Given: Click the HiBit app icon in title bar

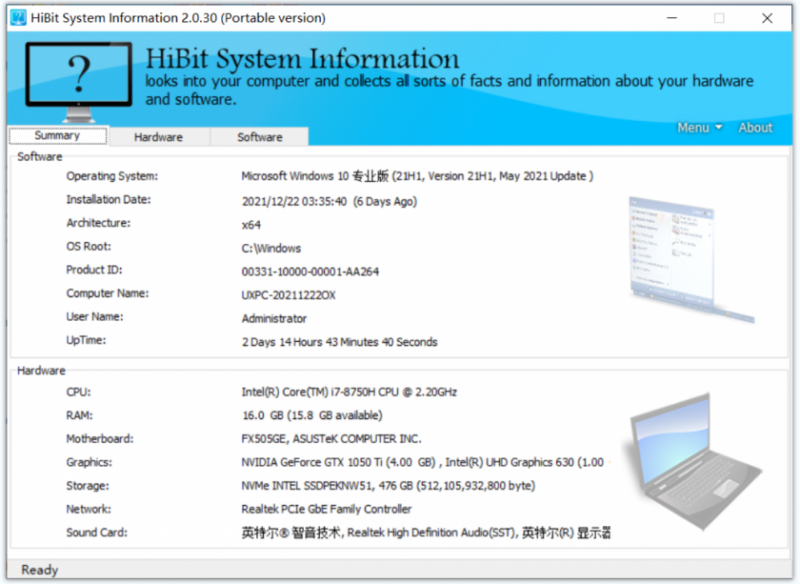Looking at the screenshot, I should coord(18,18).
